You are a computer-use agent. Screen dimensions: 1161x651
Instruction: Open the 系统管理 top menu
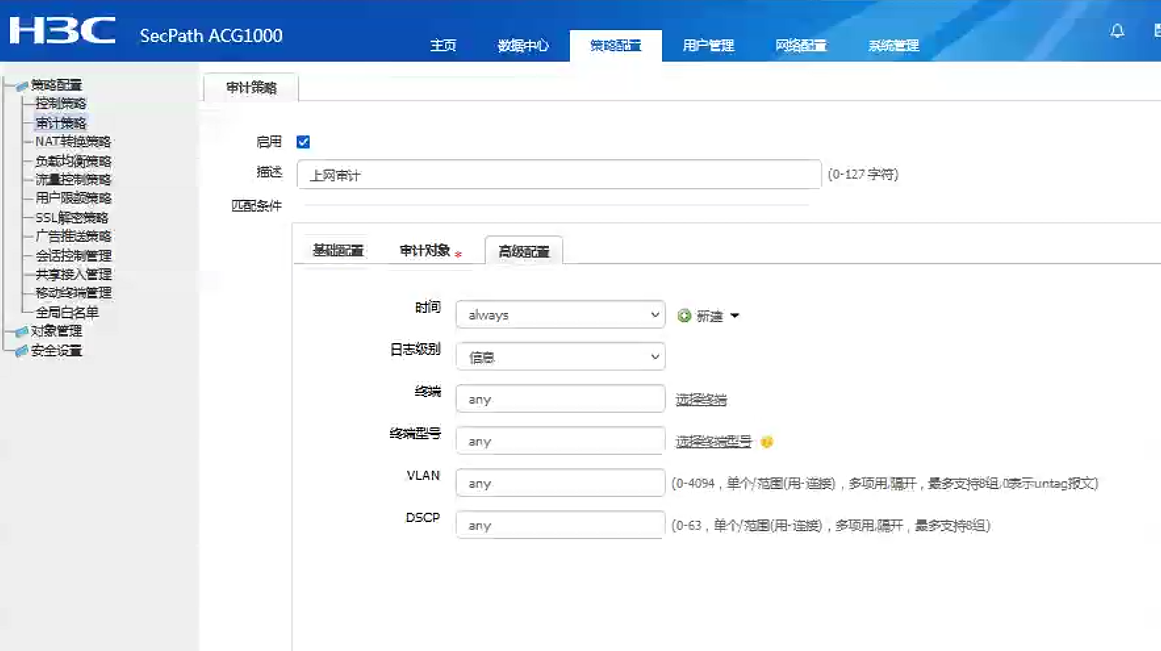[893, 45]
